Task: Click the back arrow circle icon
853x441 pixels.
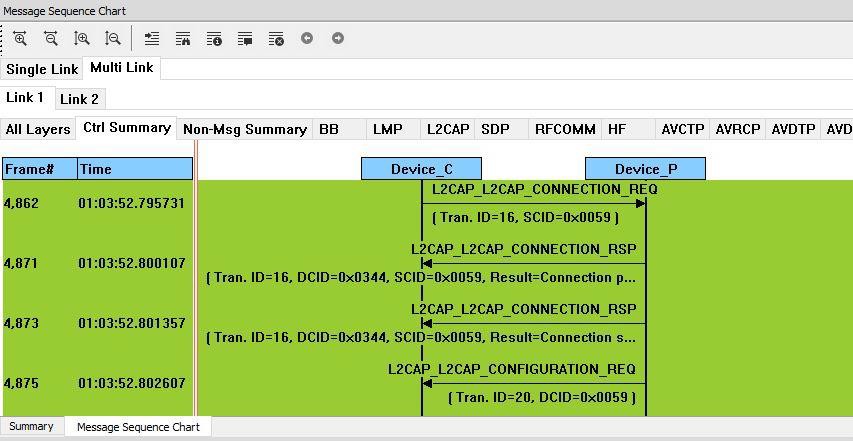Action: 307,38
